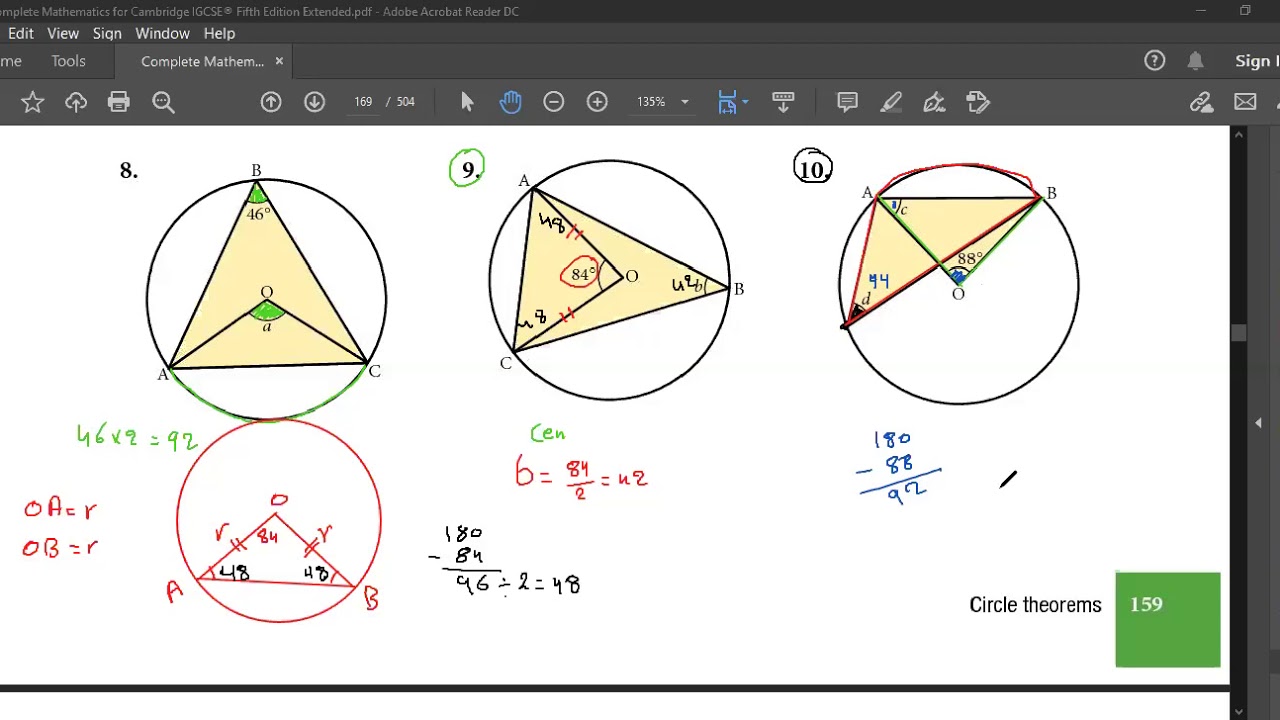
Task: Zoom in with the plus button
Action: 597,102
